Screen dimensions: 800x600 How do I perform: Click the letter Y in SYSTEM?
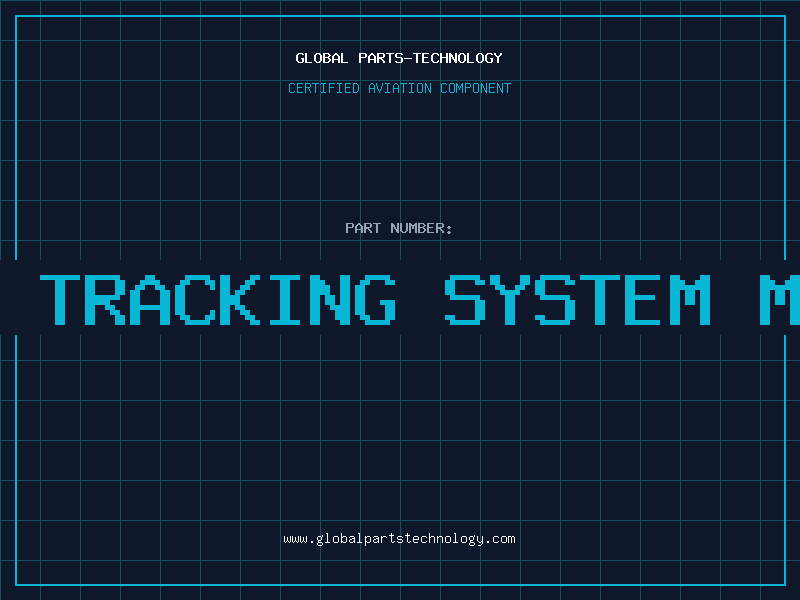tap(510, 298)
